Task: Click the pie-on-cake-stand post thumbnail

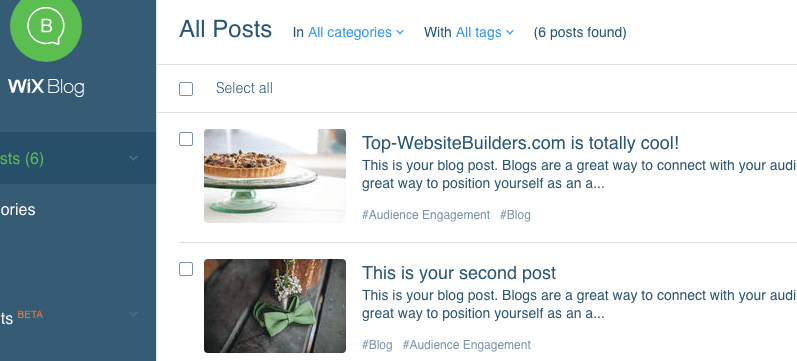Action: tap(275, 176)
